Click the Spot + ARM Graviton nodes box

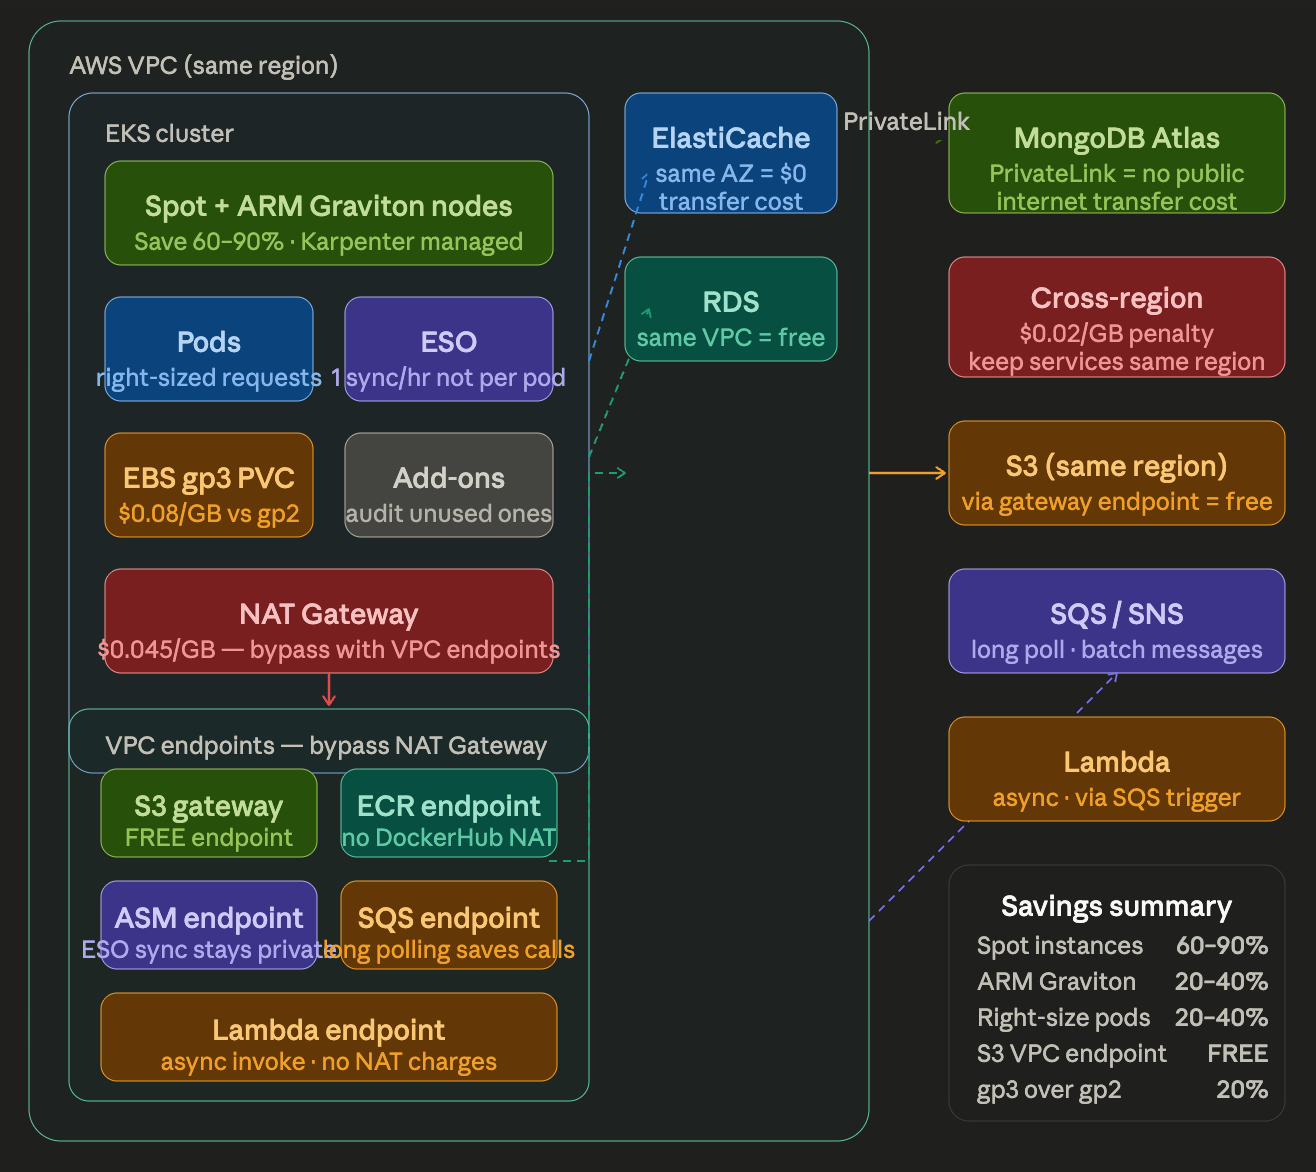(329, 213)
